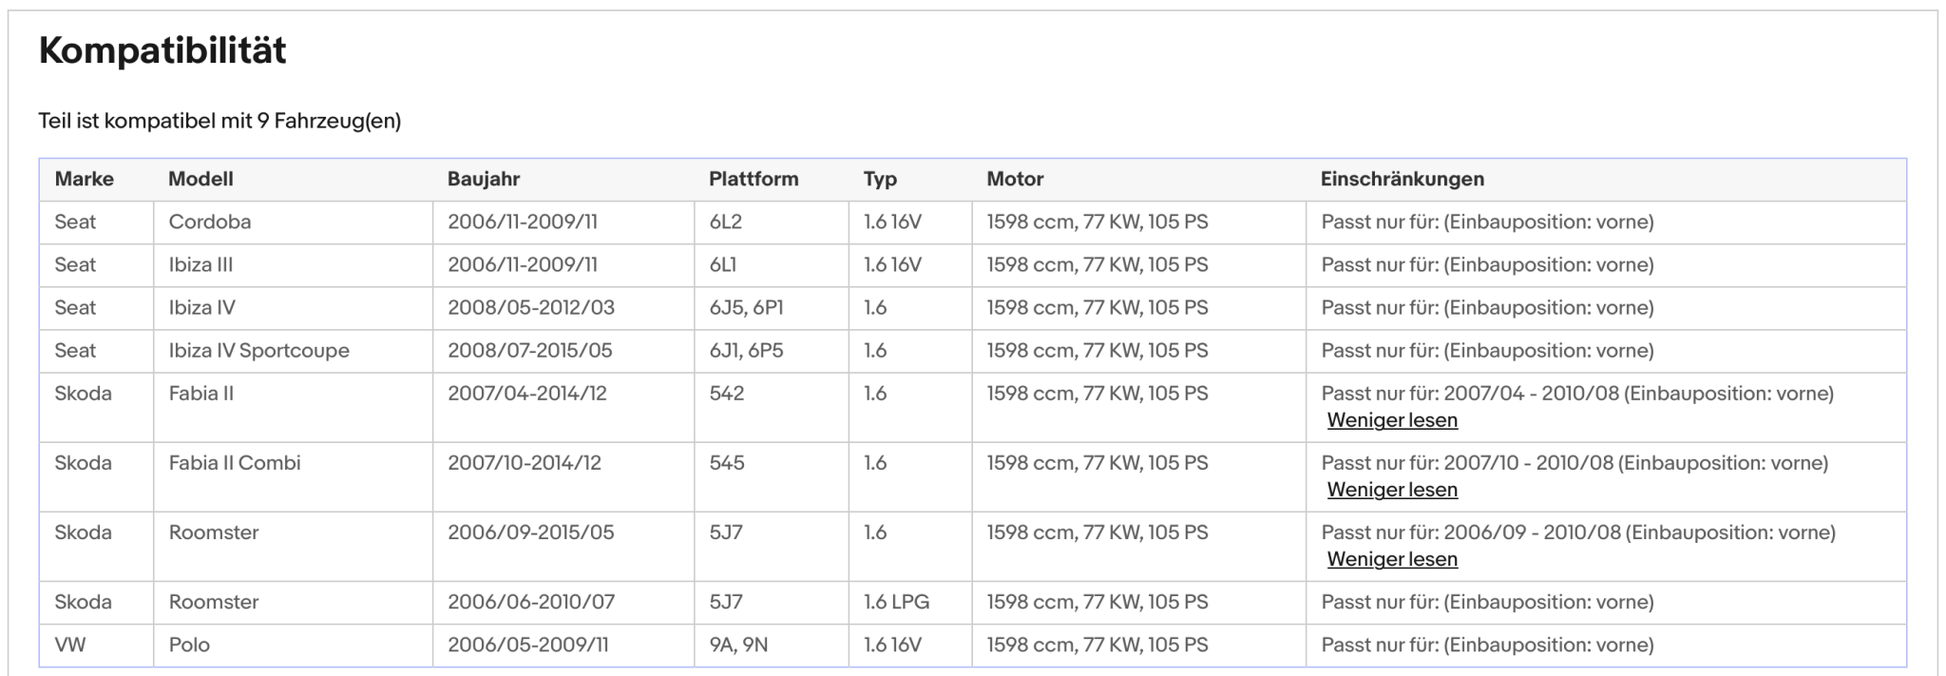Click the 6J5, 6P1 platform cell
1946x676 pixels.
coord(746,308)
